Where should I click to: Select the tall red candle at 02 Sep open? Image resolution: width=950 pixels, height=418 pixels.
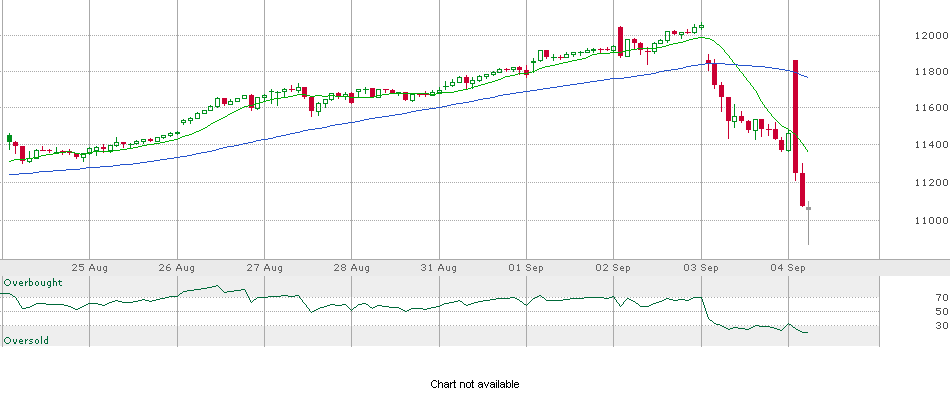[620, 41]
